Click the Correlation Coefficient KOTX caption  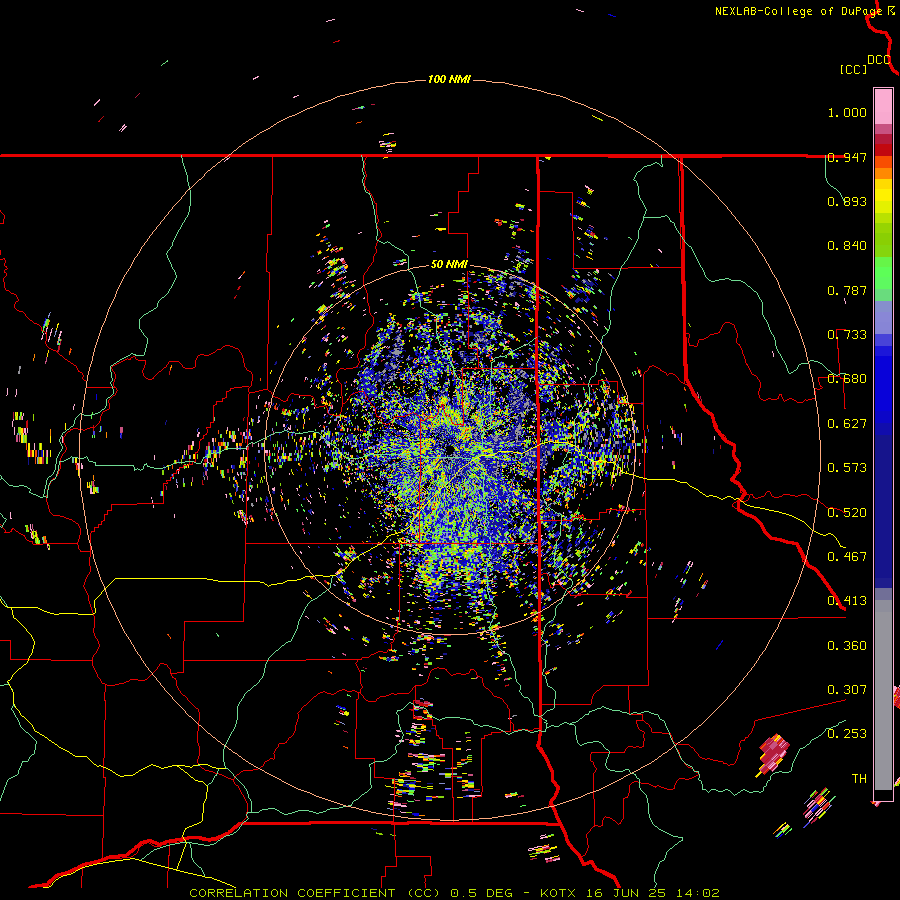[x=454, y=893]
